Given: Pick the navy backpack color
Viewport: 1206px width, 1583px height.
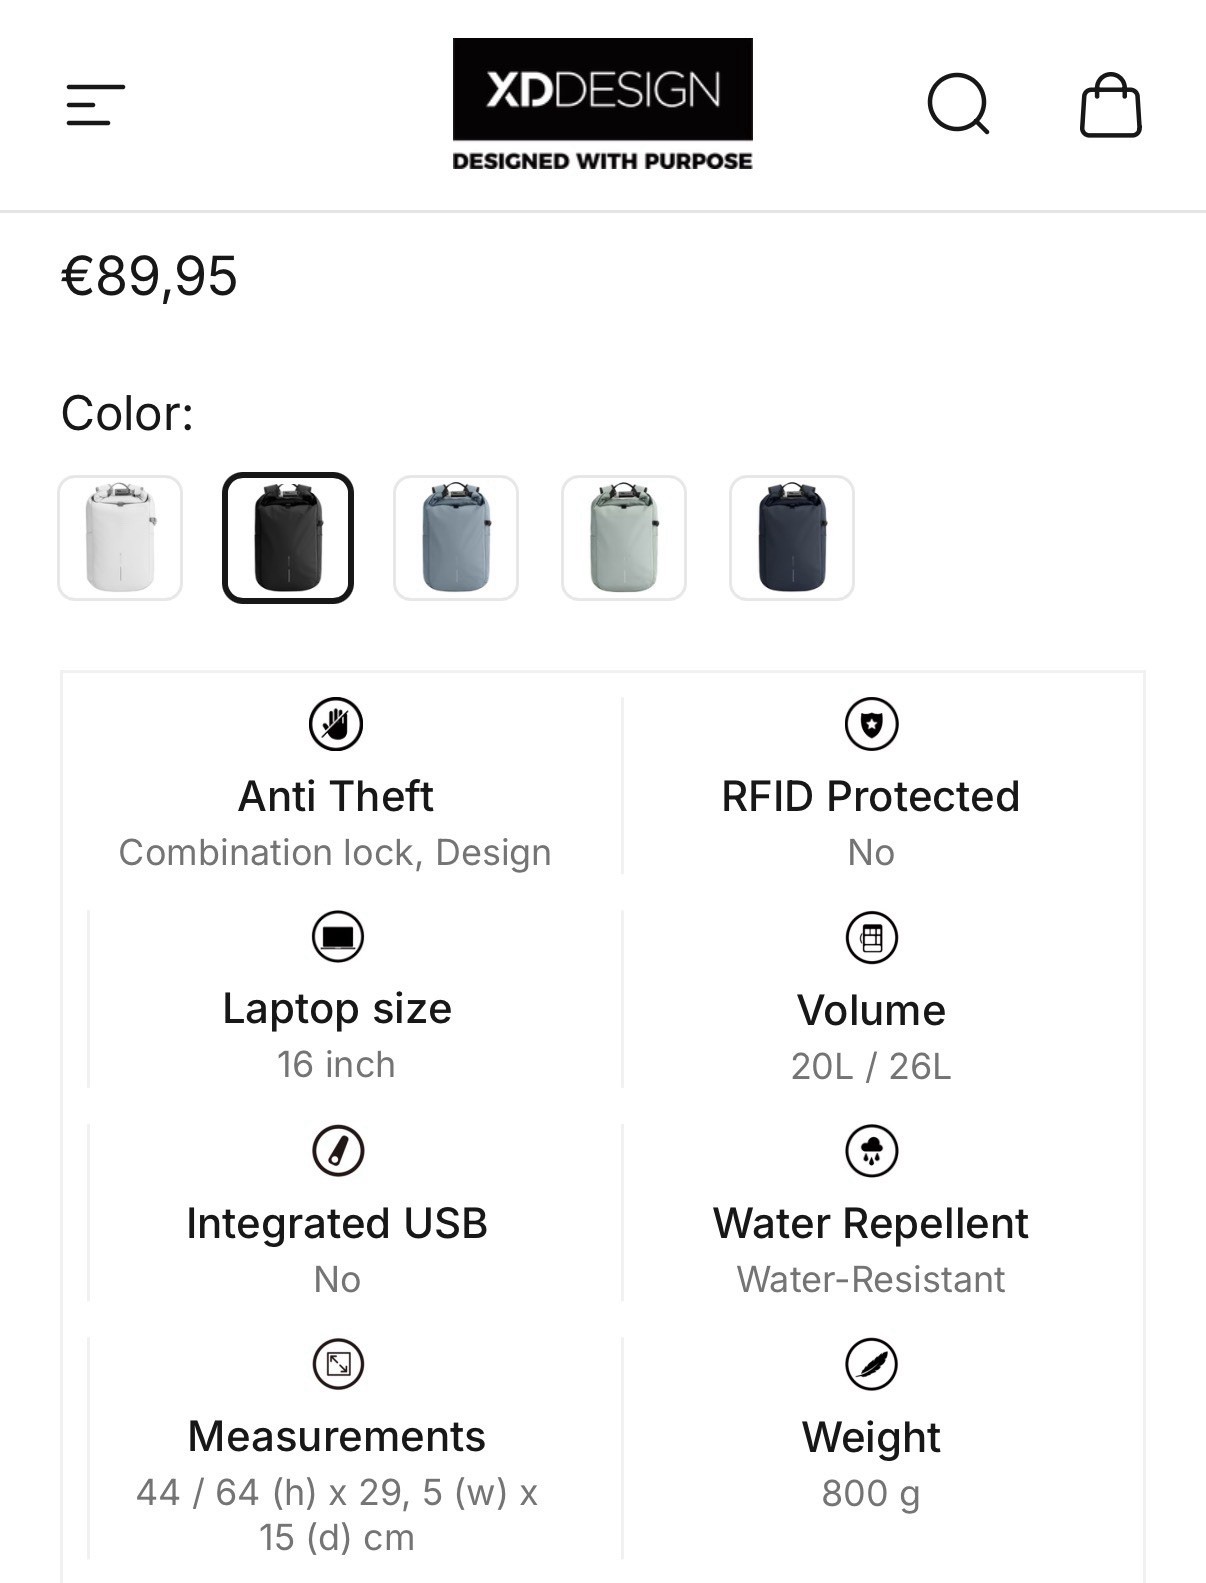Looking at the screenshot, I should (x=792, y=538).
